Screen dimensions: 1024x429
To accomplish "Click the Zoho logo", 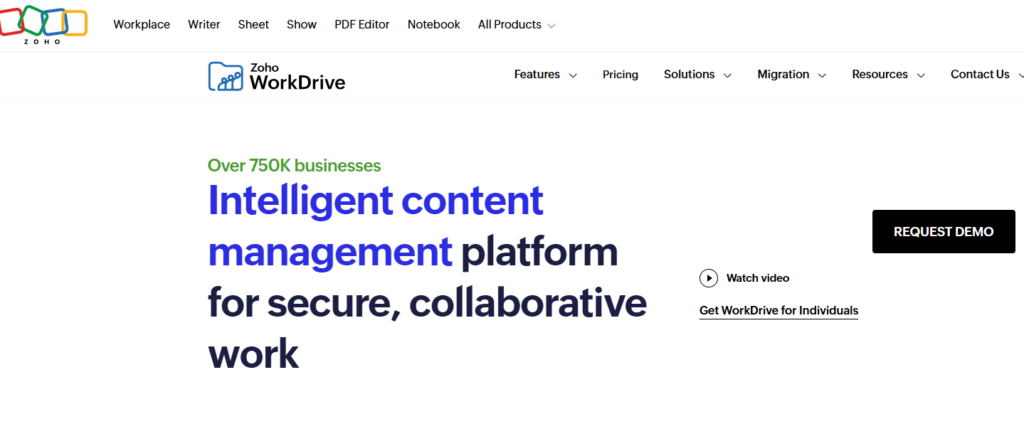I will pyautogui.click(x=43, y=25).
